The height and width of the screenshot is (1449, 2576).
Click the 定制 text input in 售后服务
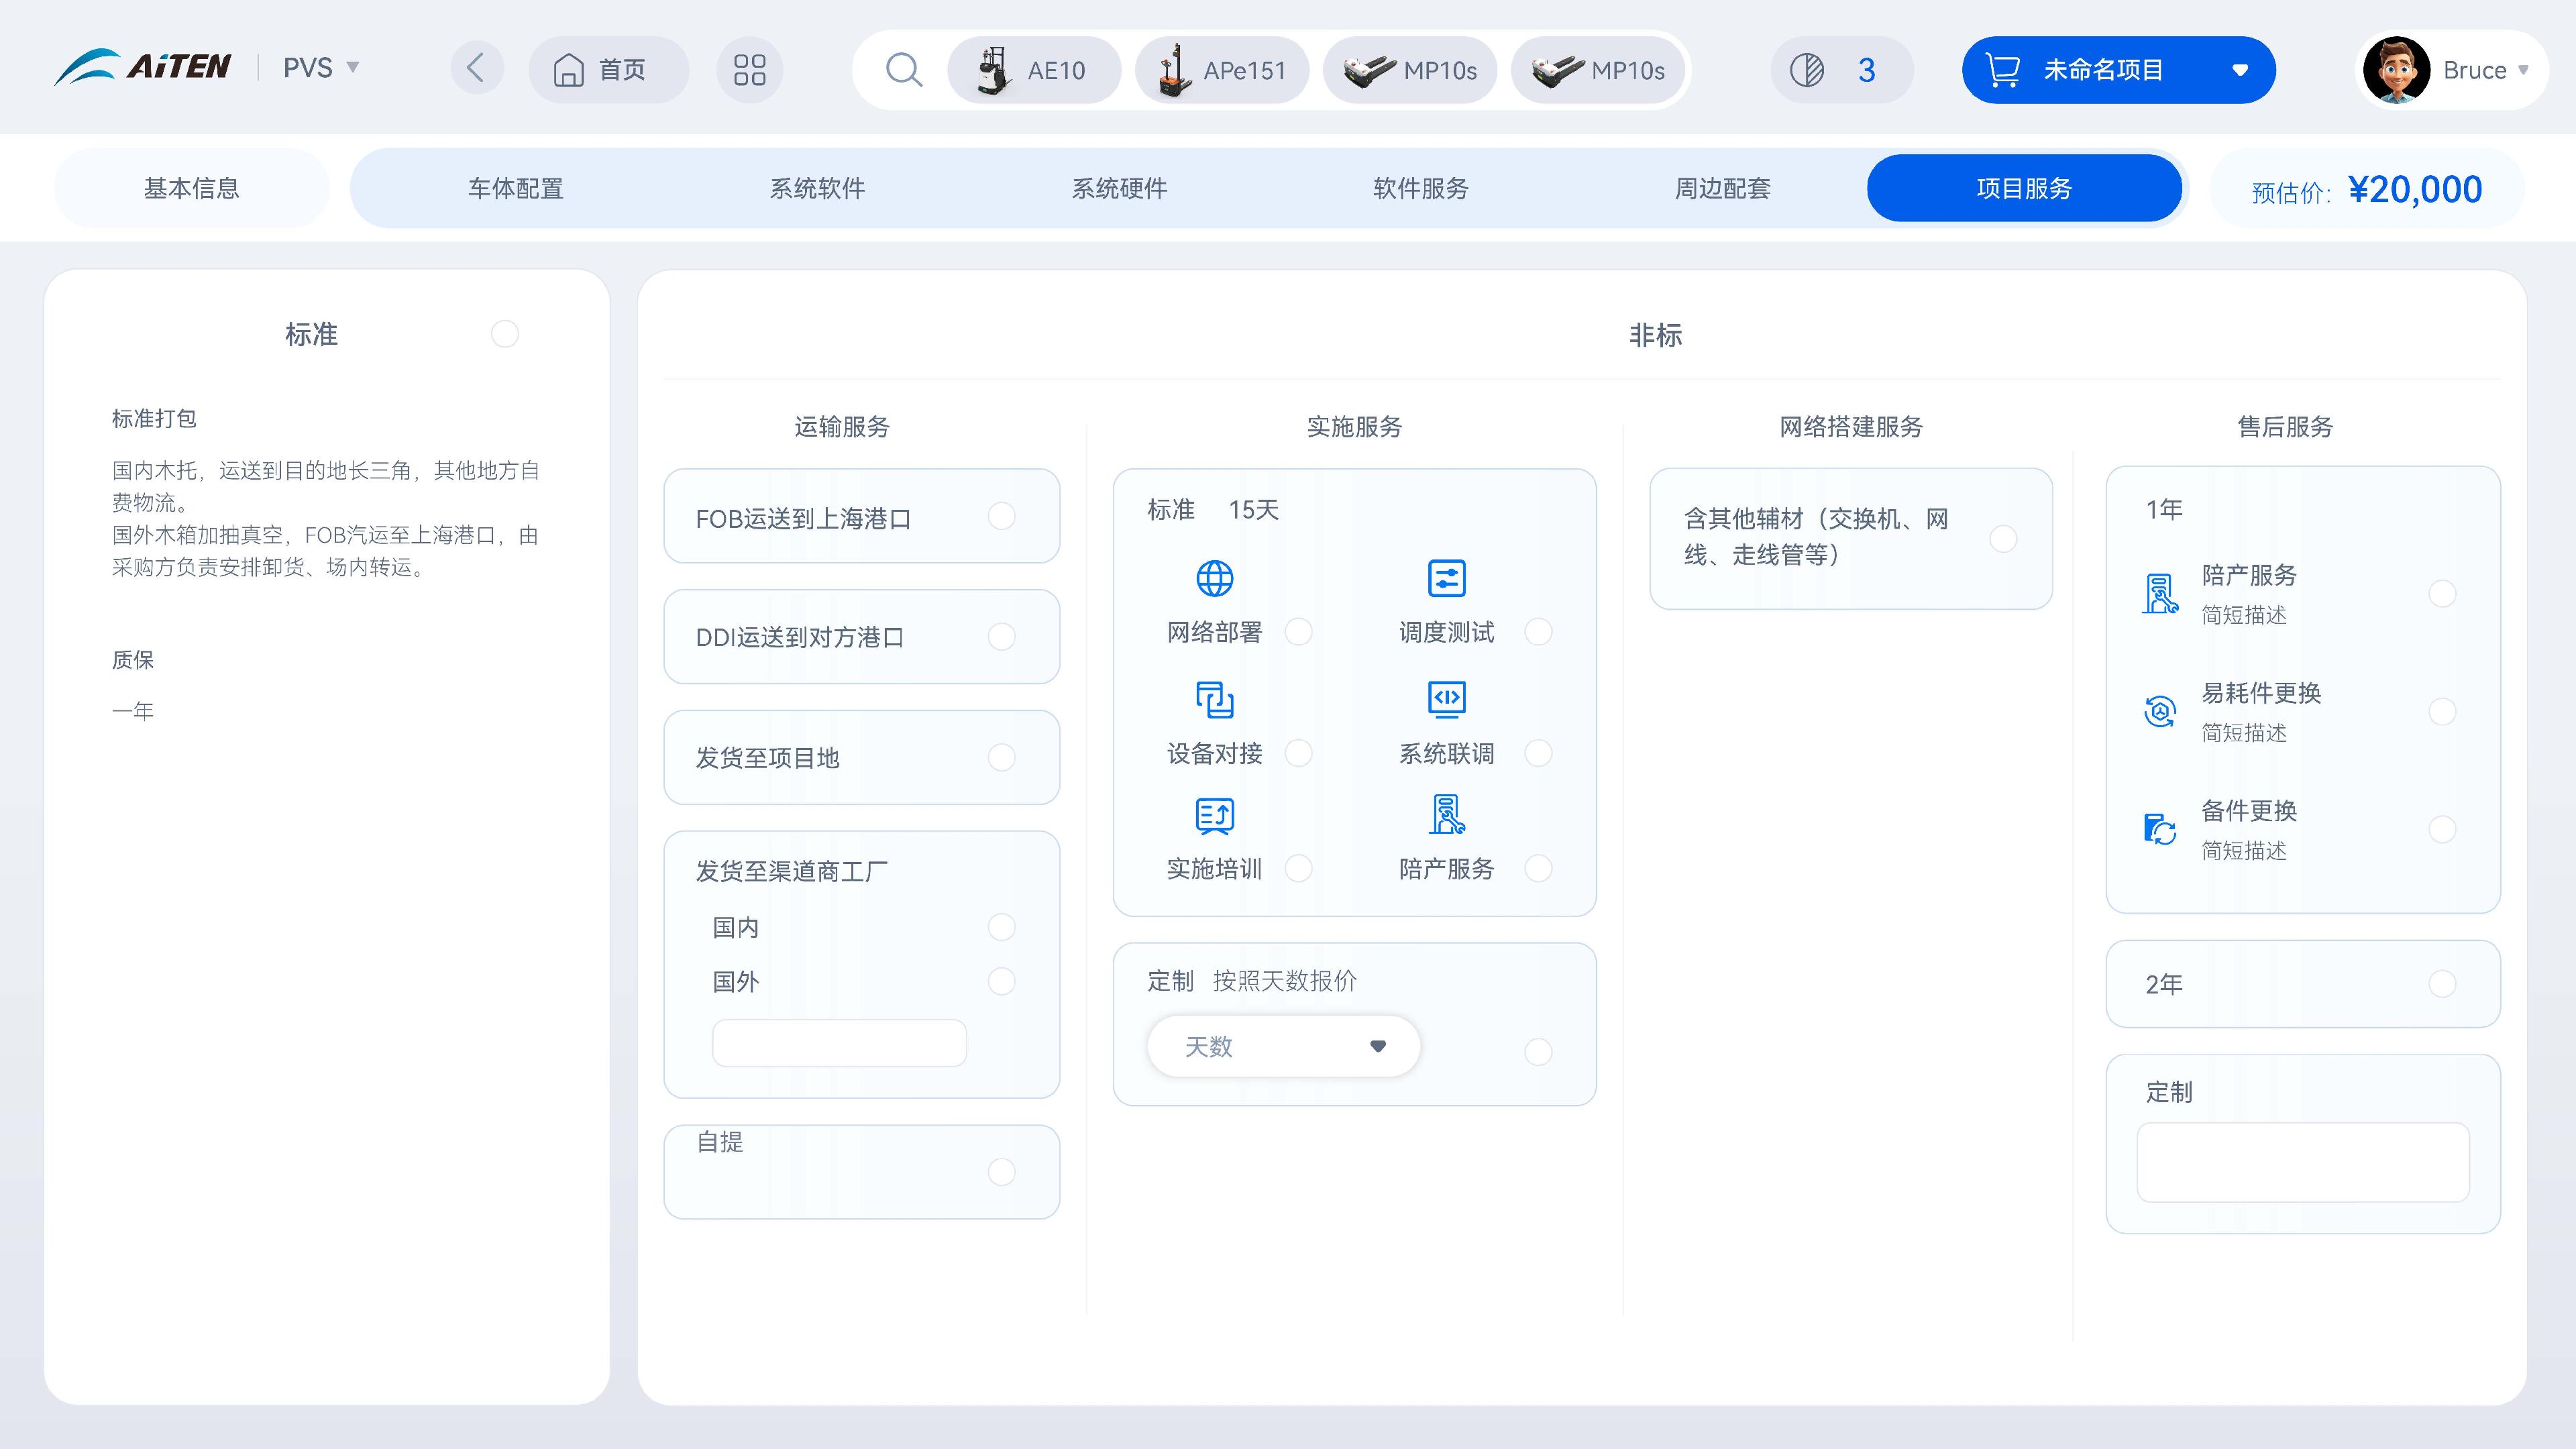tap(2301, 1162)
